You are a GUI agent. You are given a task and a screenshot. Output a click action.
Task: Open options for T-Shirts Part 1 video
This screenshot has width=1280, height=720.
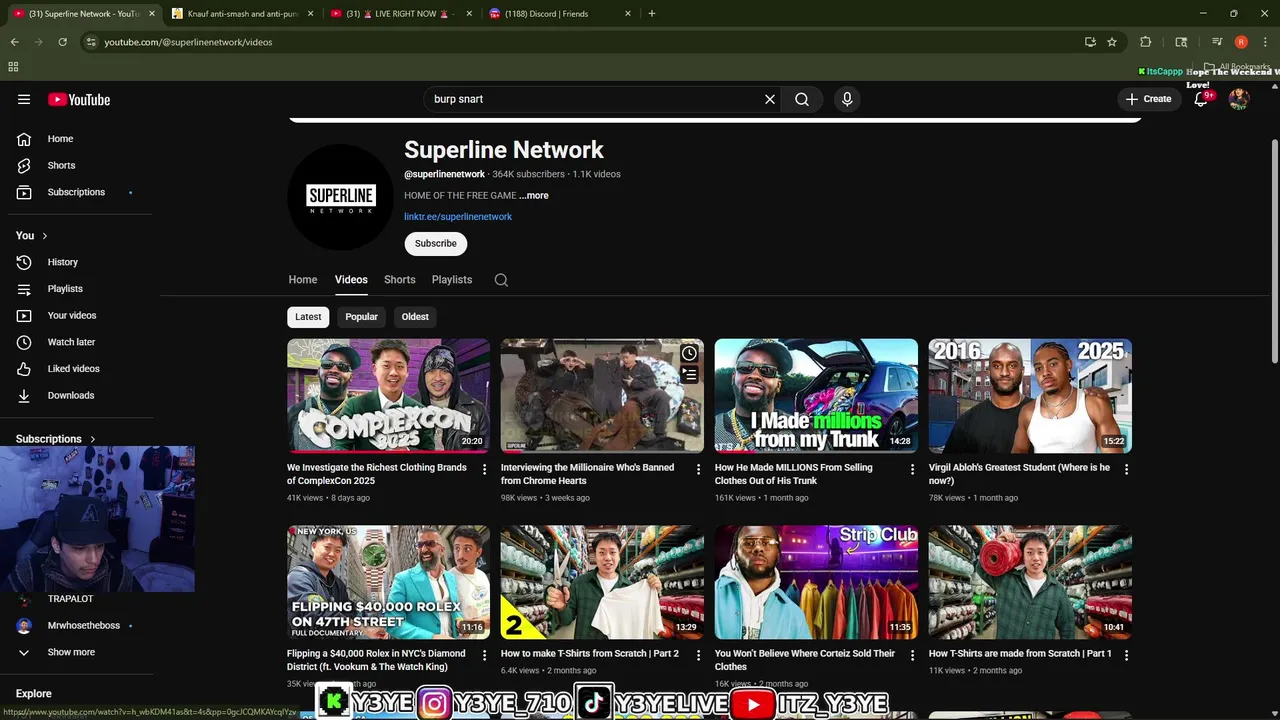tap(1126, 655)
